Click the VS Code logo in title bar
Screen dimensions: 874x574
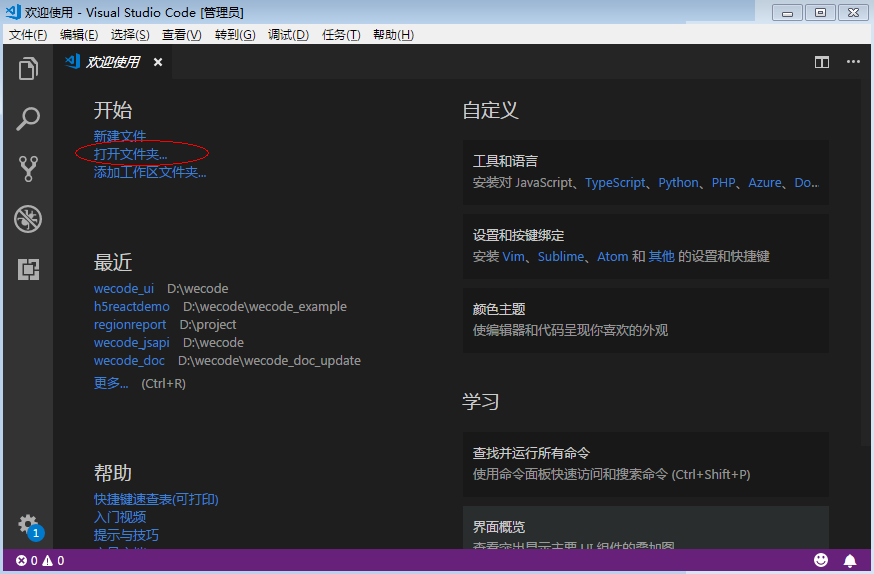(13, 12)
